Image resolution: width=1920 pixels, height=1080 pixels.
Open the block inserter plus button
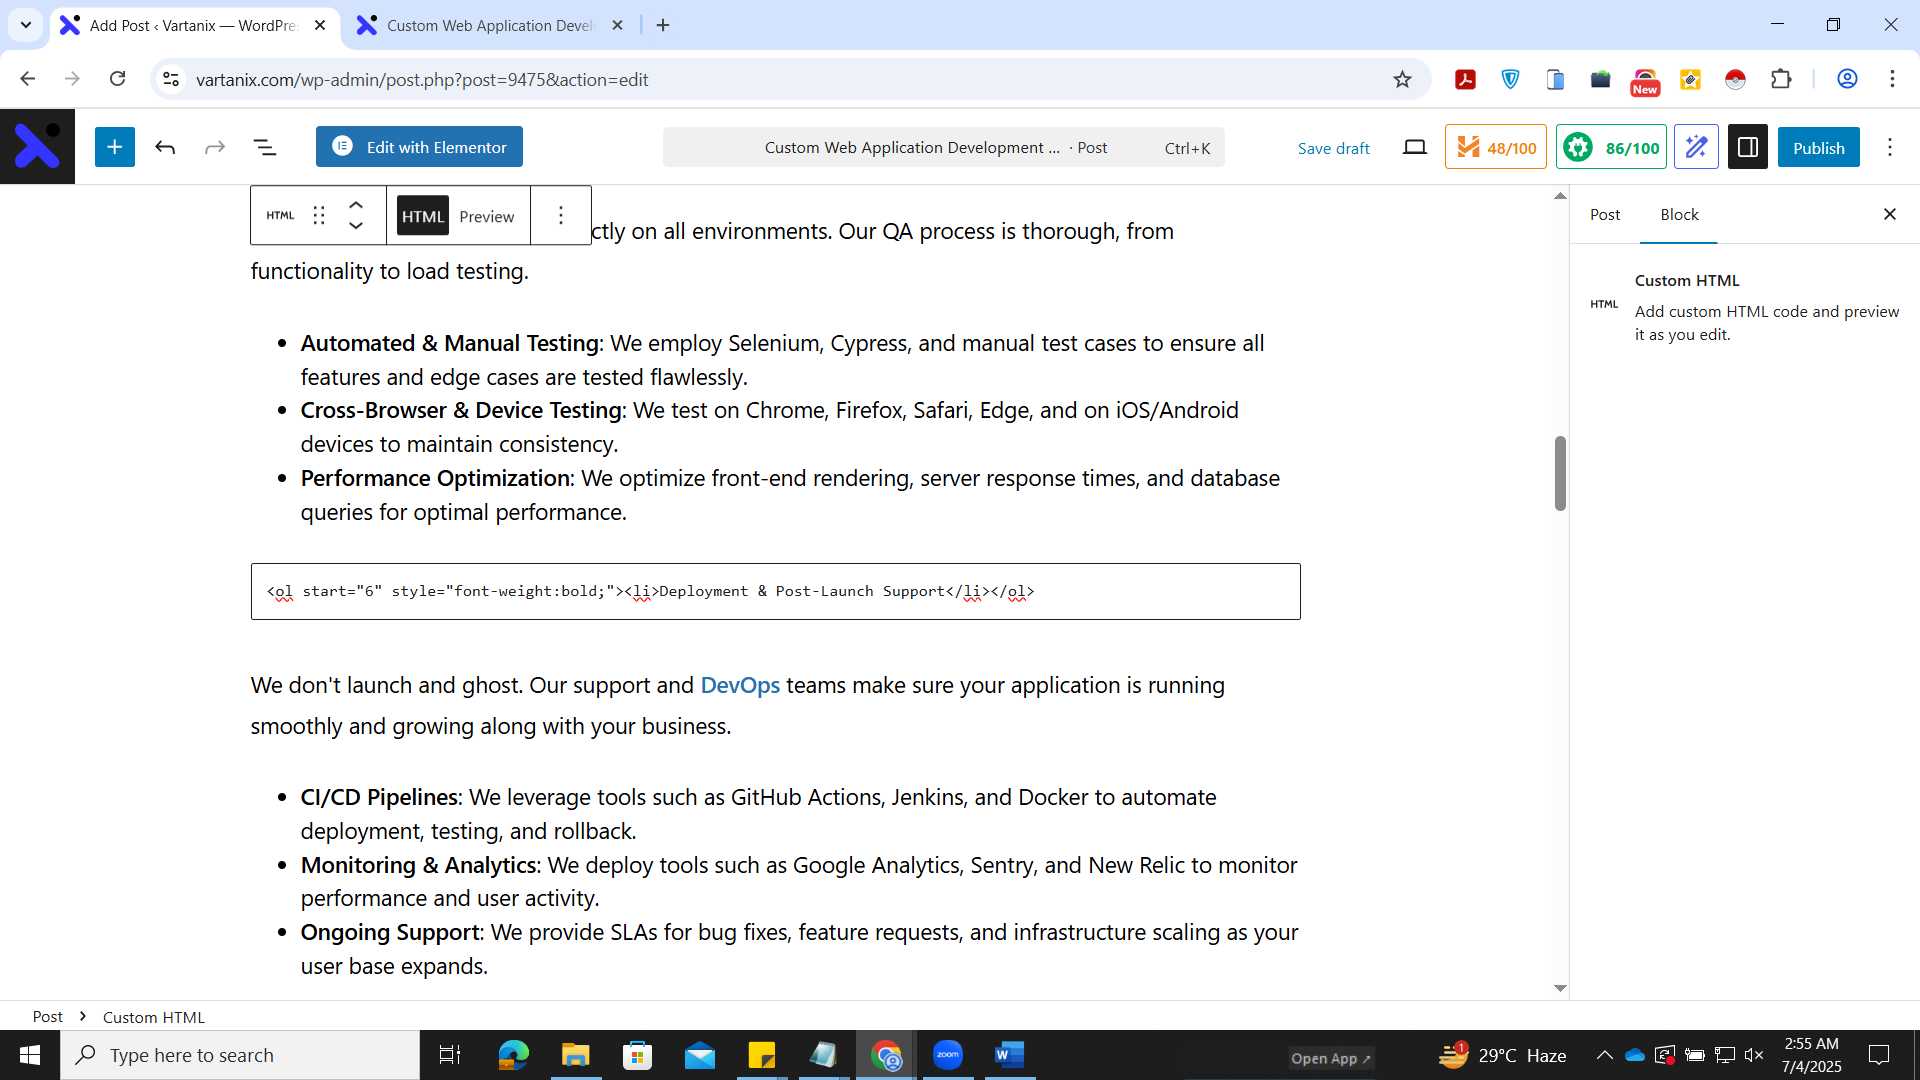click(x=115, y=147)
